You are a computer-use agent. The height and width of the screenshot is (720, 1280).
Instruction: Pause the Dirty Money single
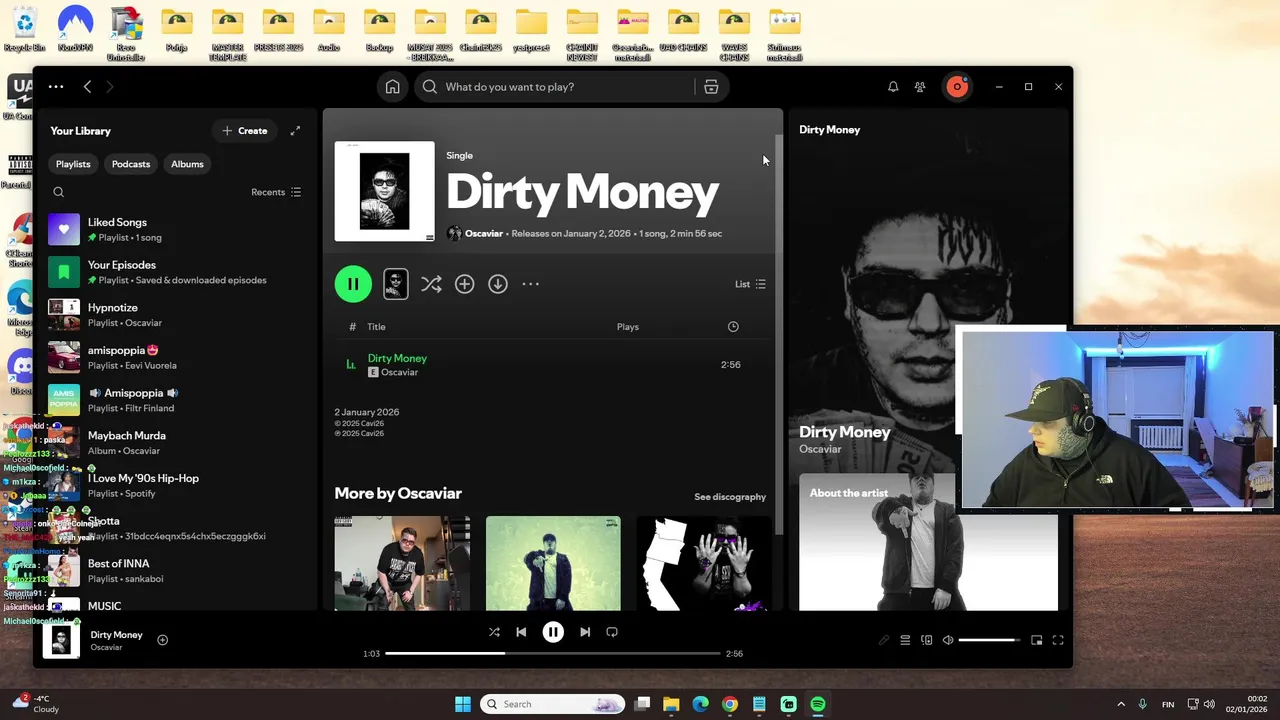click(353, 284)
